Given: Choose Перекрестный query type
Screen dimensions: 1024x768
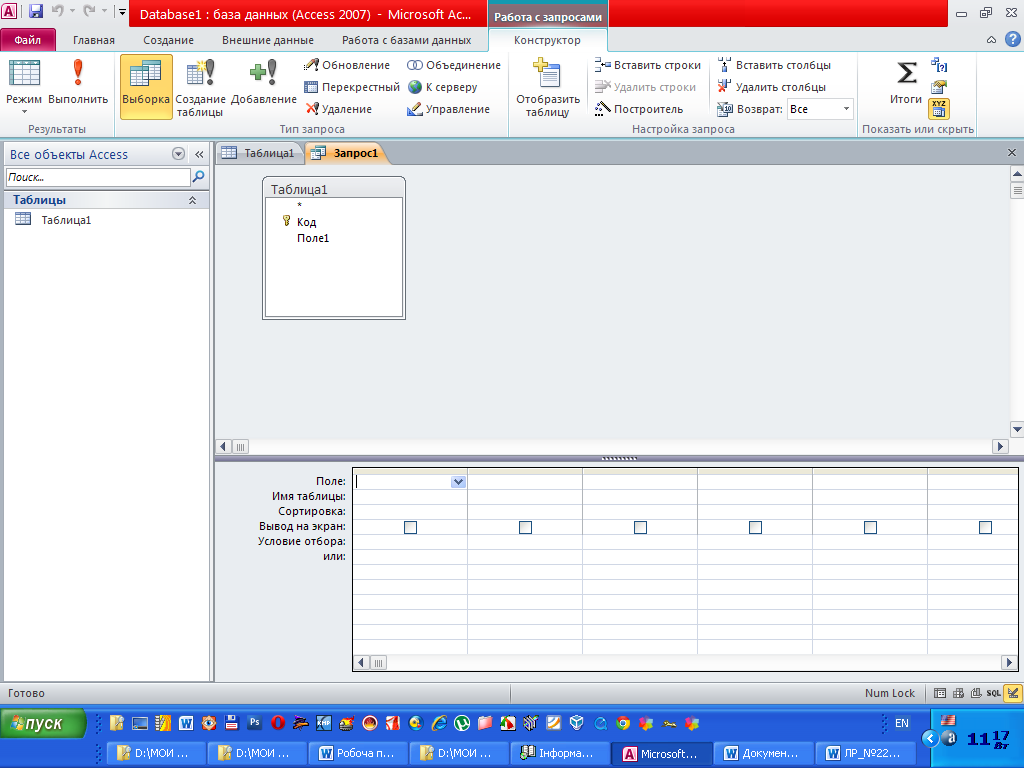Looking at the screenshot, I should coord(351,87).
